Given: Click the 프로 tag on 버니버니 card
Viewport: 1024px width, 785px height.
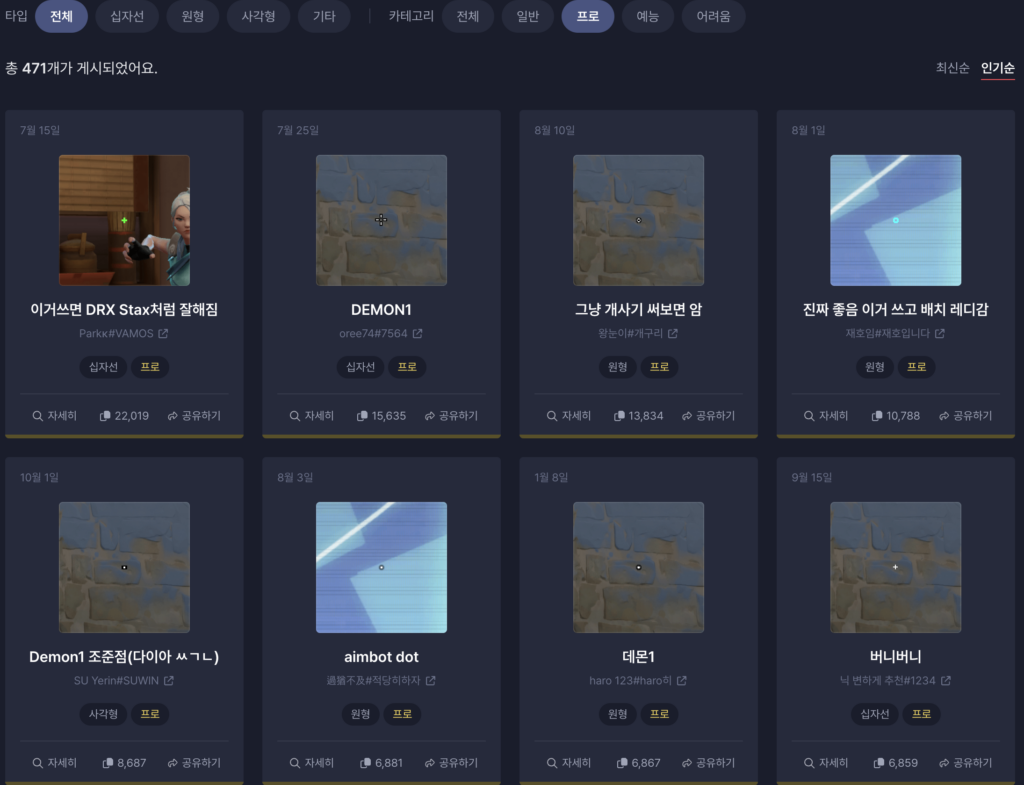Looking at the screenshot, I should click(921, 714).
